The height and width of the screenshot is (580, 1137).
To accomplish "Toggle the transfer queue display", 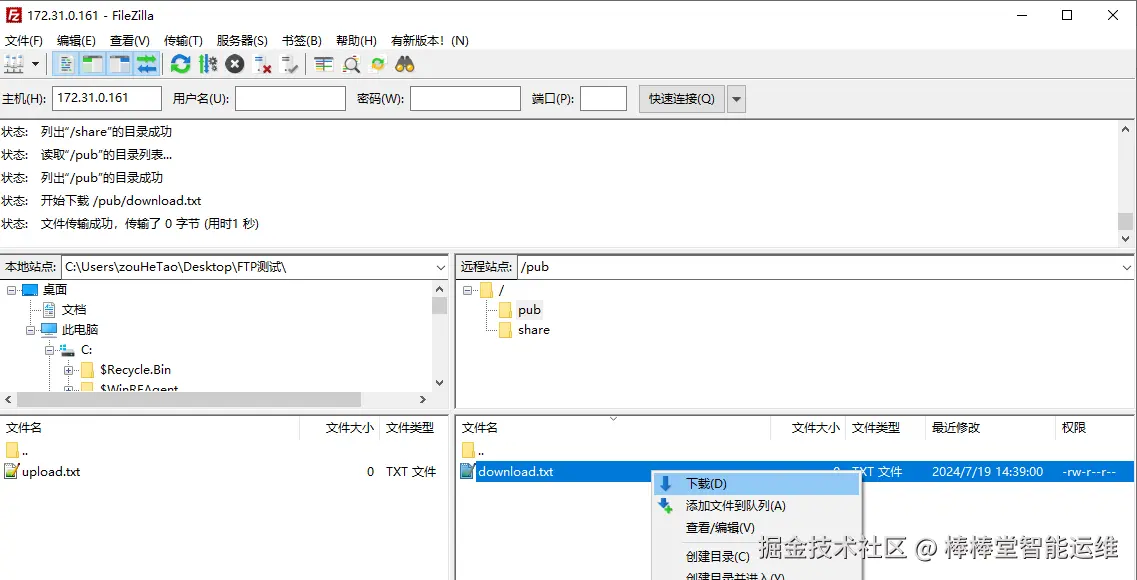I will 146,65.
